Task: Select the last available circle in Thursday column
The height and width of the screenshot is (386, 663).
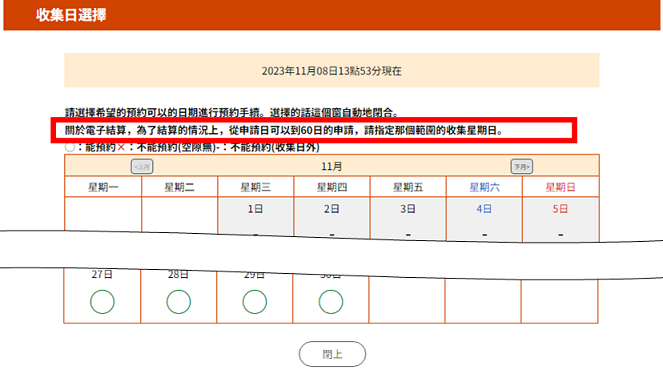Action: tap(331, 302)
